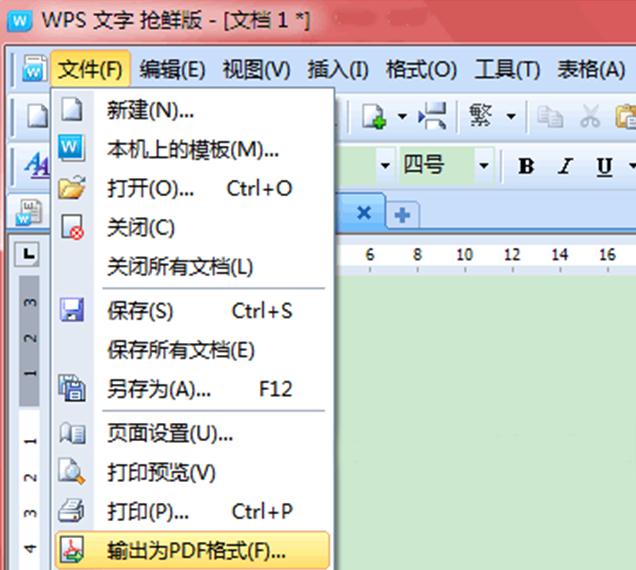
Task: Select local templates (本机上的模板) entry
Action: (x=192, y=150)
